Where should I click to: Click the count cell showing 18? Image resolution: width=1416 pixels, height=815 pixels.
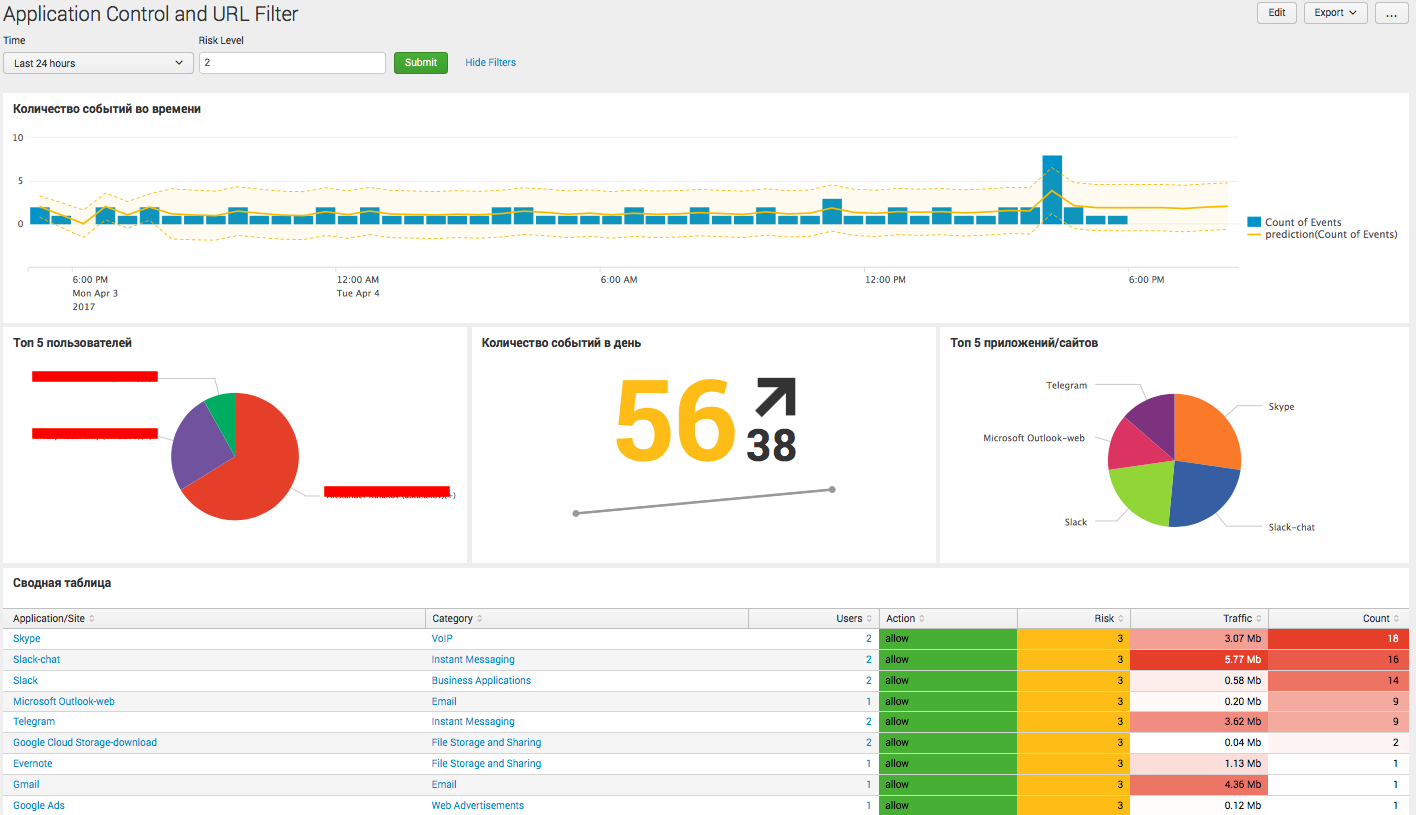1339,639
